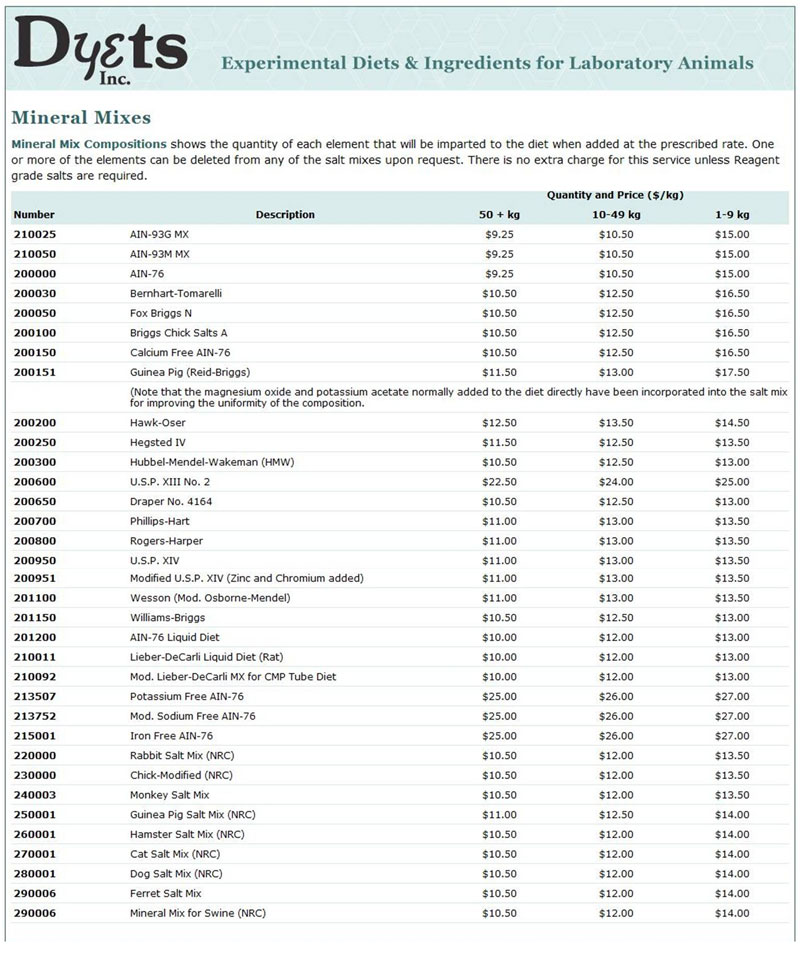Click the Description column header
The width and height of the screenshot is (800, 964).
(285, 215)
